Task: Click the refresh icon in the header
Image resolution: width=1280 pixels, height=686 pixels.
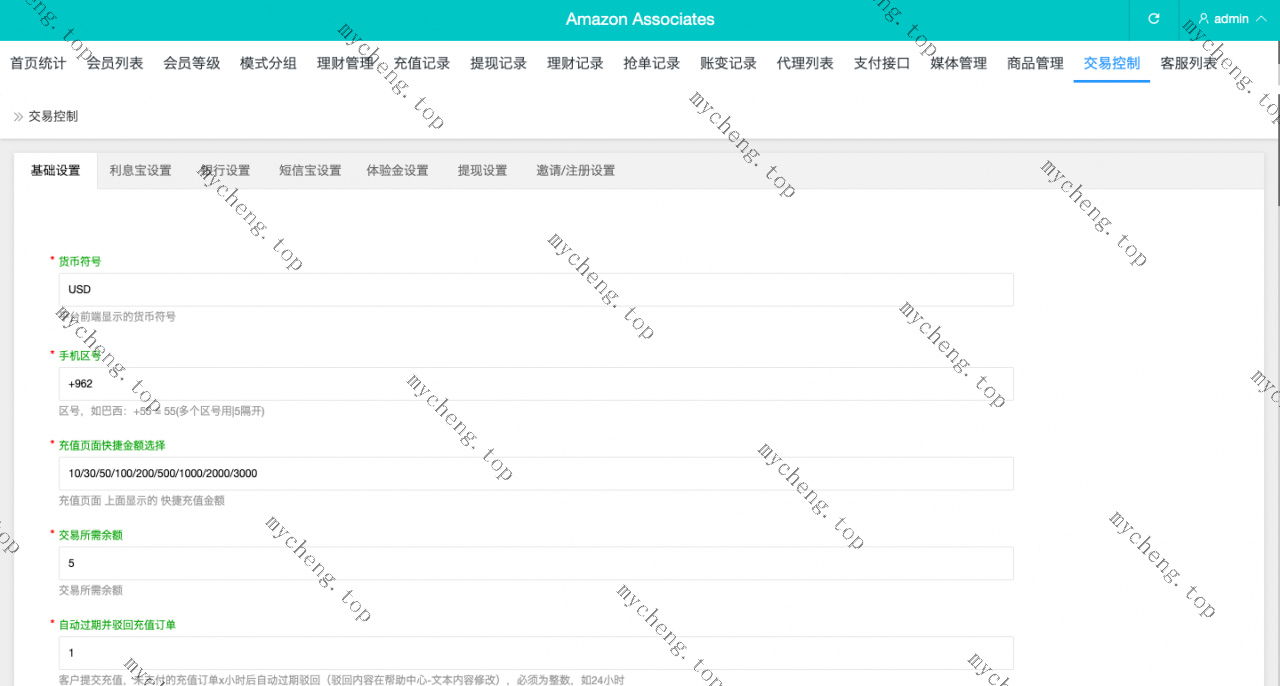Action: (1154, 19)
